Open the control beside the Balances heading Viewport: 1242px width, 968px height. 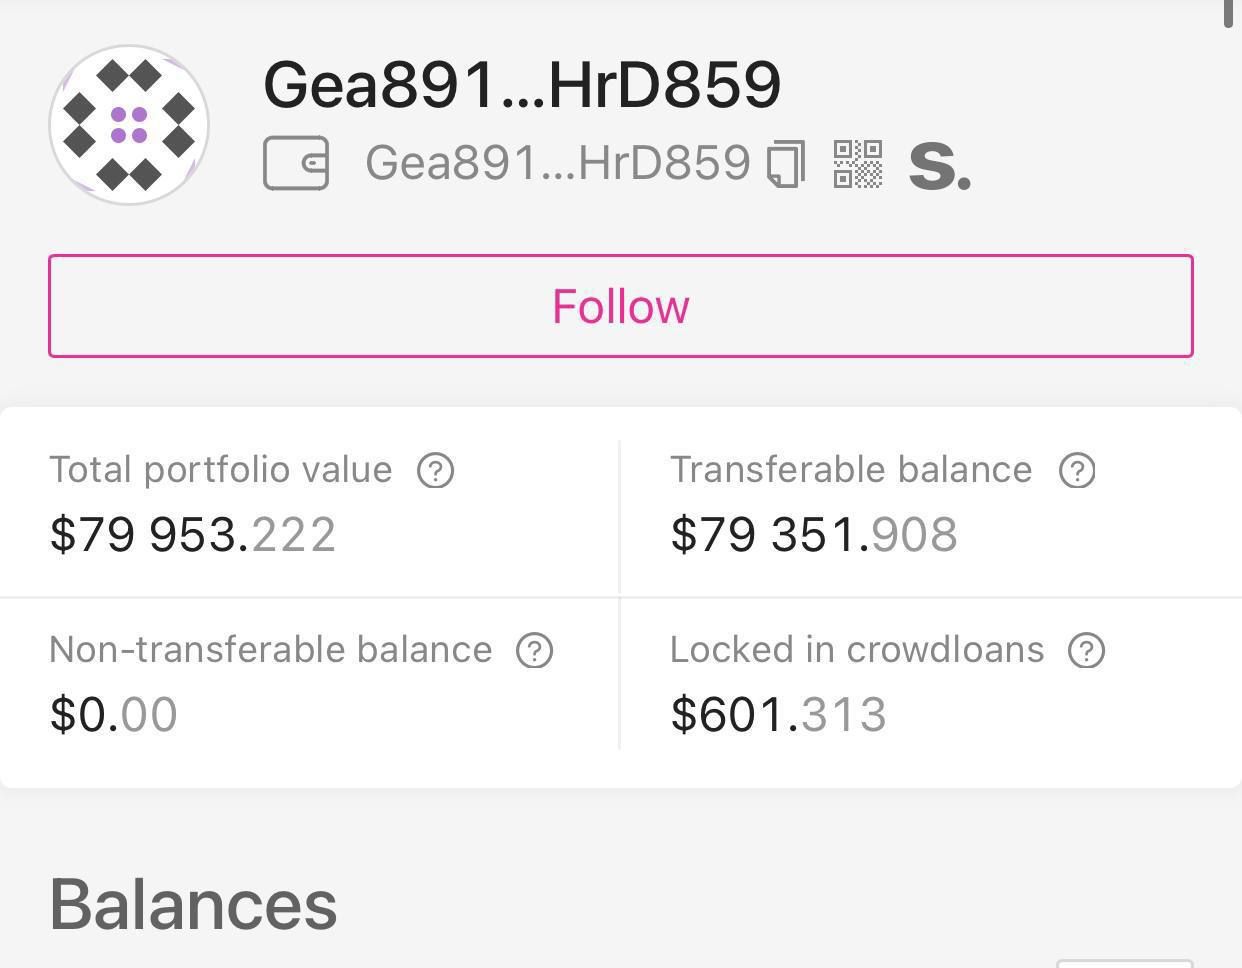pyautogui.click(x=1125, y=963)
